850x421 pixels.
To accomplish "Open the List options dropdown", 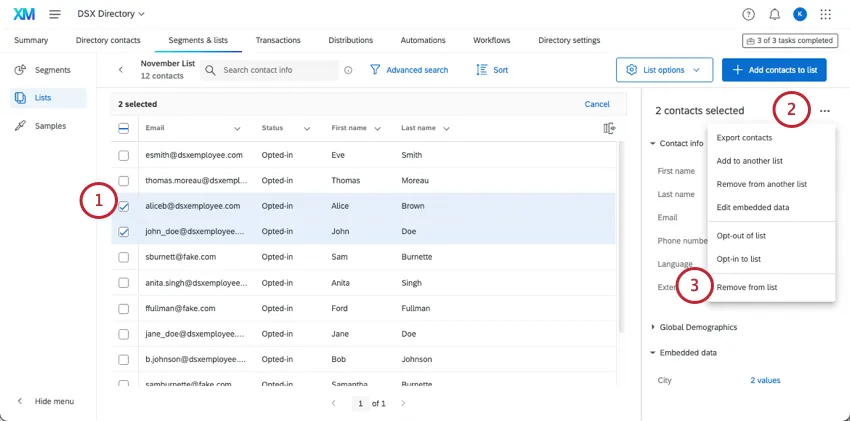I will pyautogui.click(x=664, y=70).
